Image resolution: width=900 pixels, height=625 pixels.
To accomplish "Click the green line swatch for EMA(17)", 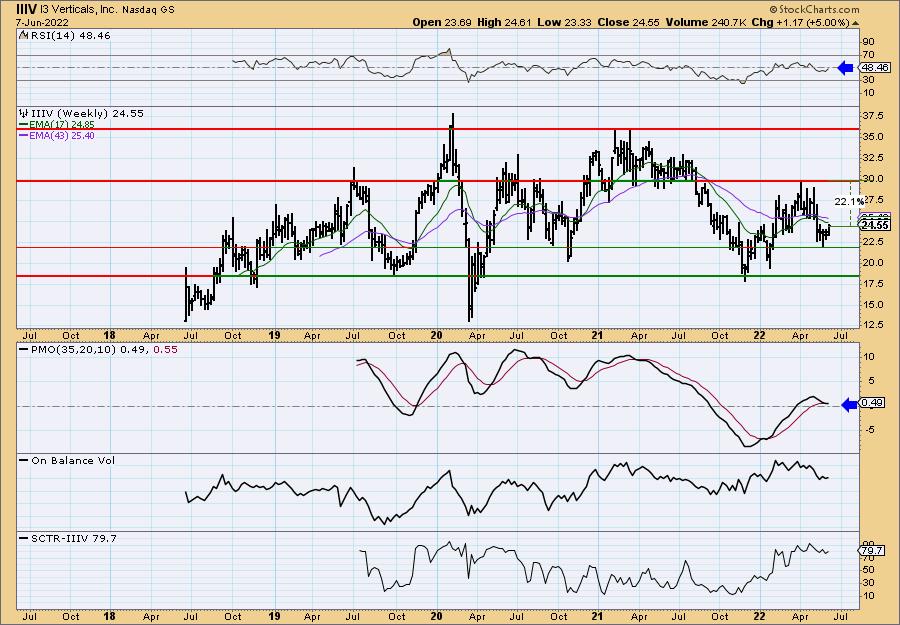I will click(24, 125).
